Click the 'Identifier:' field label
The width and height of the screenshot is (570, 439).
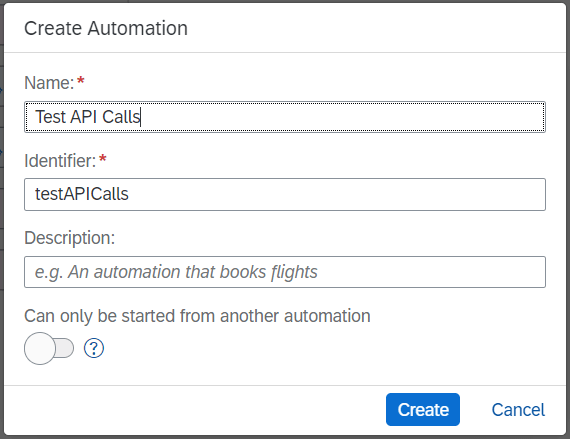tap(60, 161)
